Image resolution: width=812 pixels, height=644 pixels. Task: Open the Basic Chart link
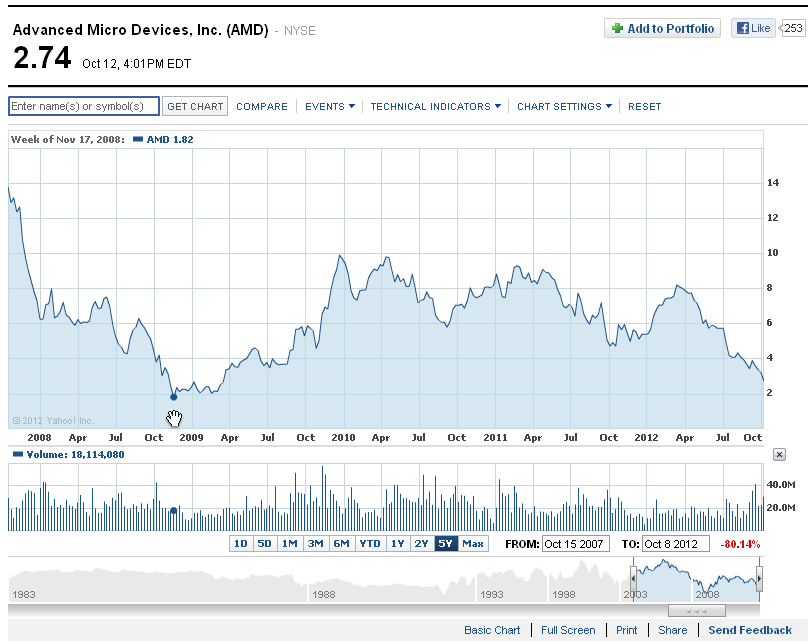point(492,630)
